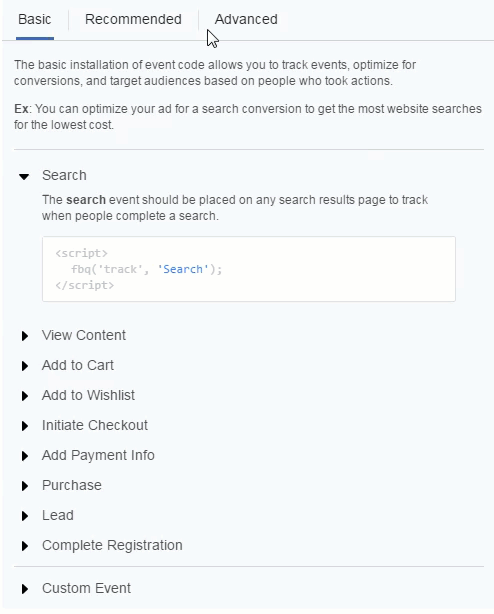Select 'Search' text in fbq code
This screenshot has width=494, height=614.
click(x=183, y=269)
